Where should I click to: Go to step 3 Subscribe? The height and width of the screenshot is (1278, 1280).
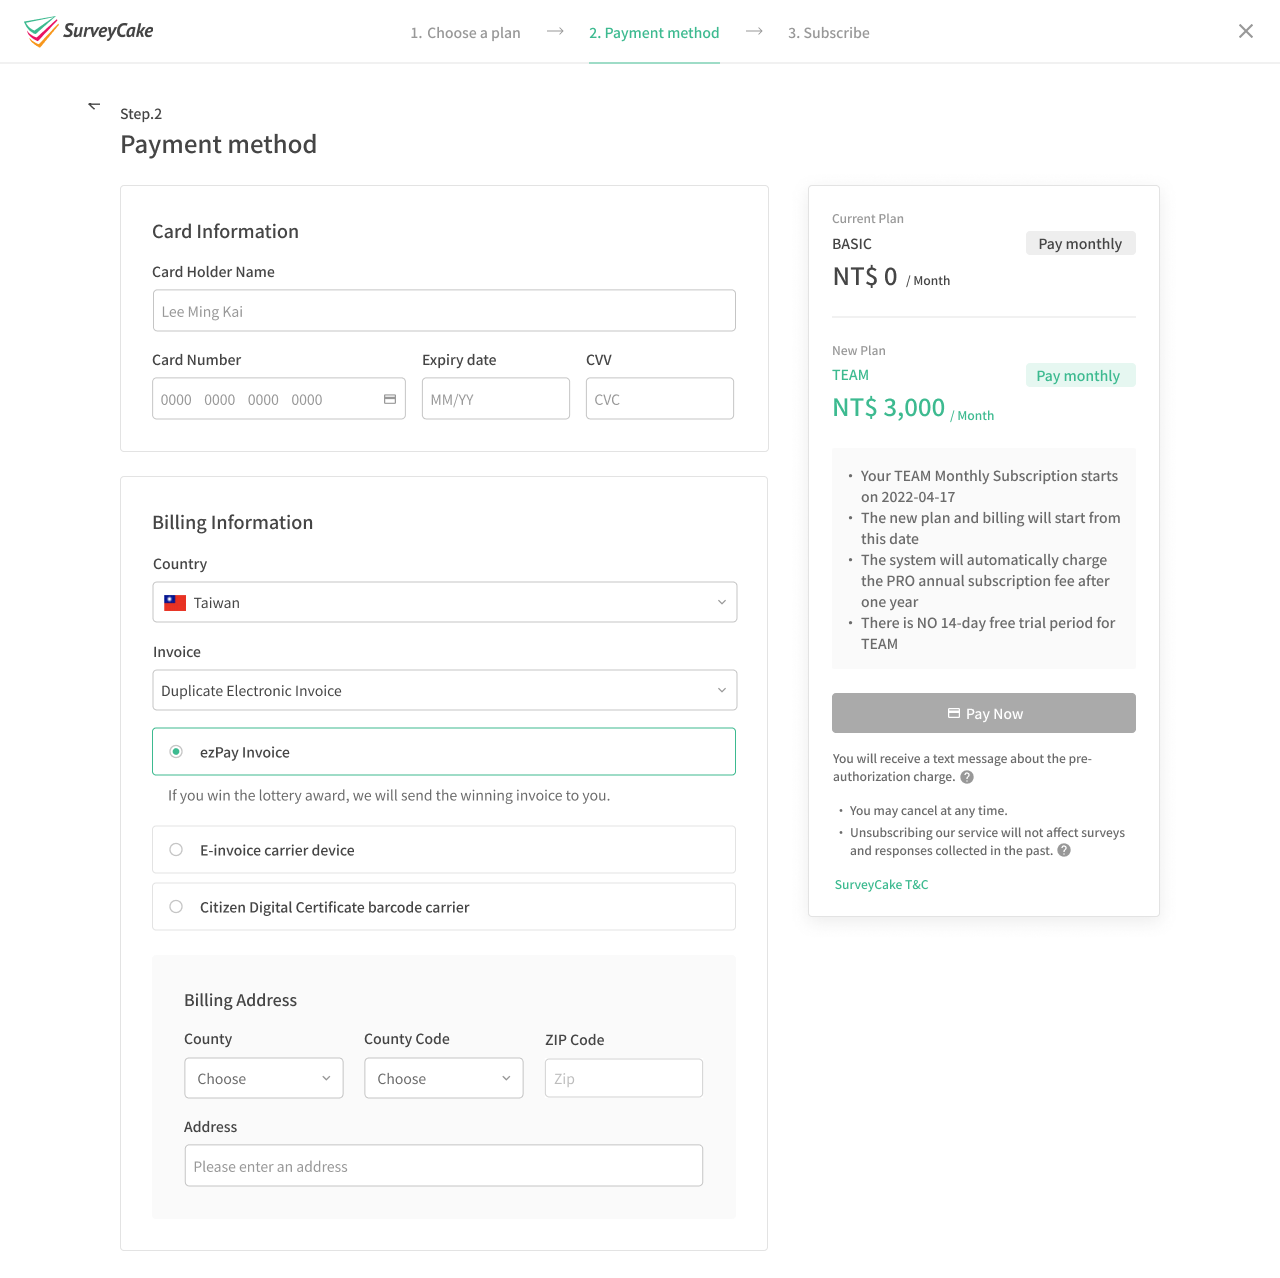pyautogui.click(x=828, y=33)
